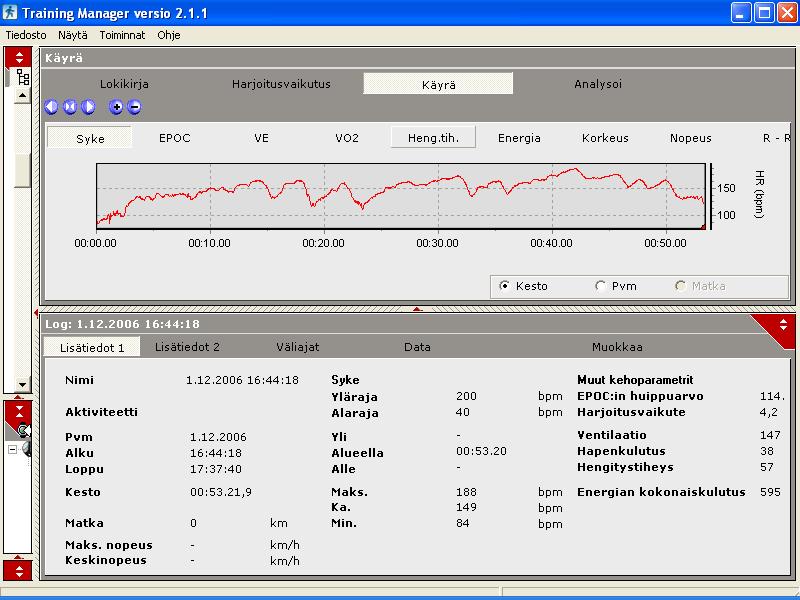Switch to the Harjoitusvaikutus tab
Viewport: 800px width, 600px height.
(x=281, y=84)
